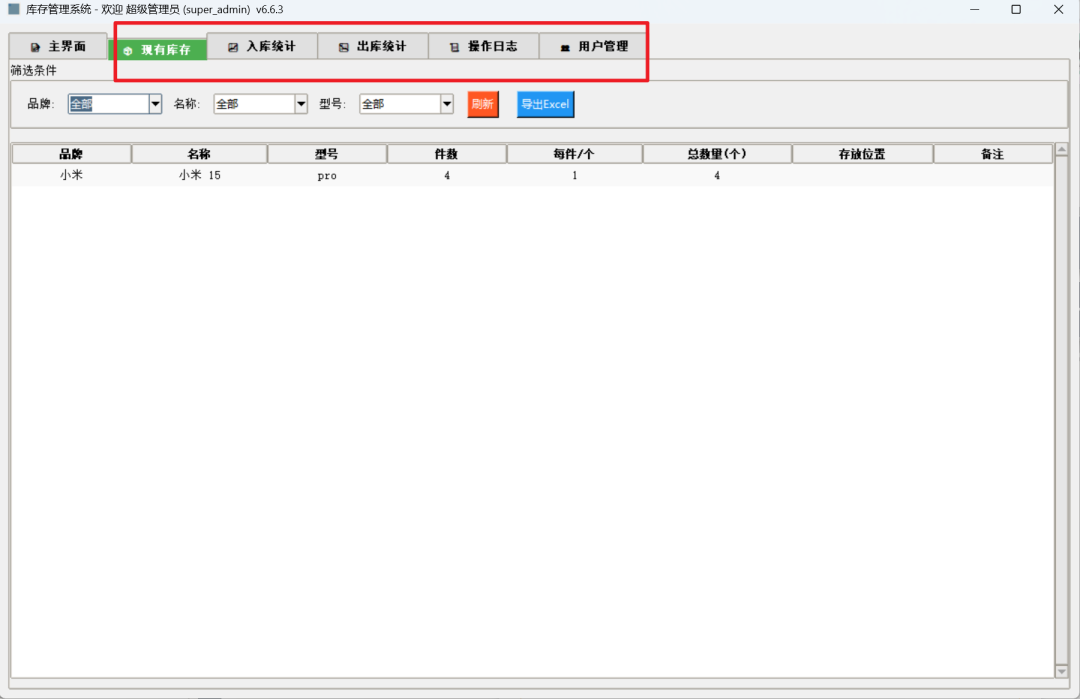Click the 出库统计 tab's outbound icon
The image size is (1080, 699).
pyautogui.click(x=342, y=45)
